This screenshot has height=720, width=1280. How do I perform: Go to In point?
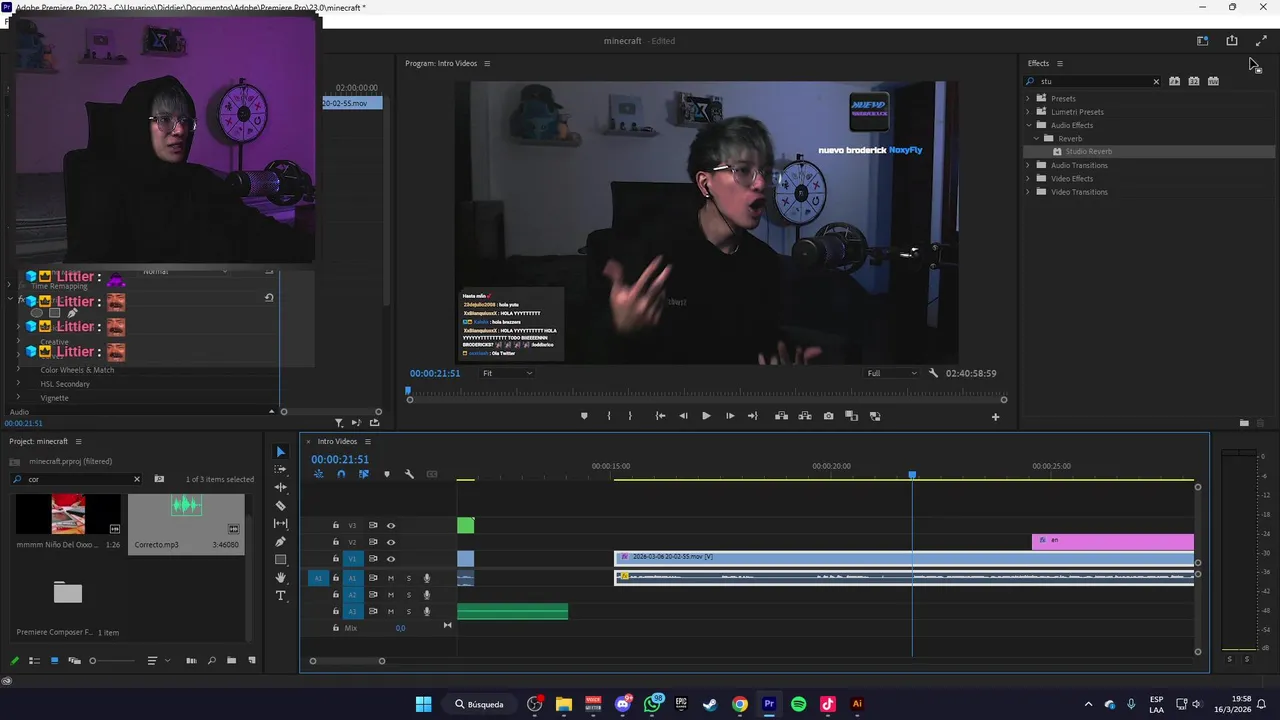coord(660,416)
